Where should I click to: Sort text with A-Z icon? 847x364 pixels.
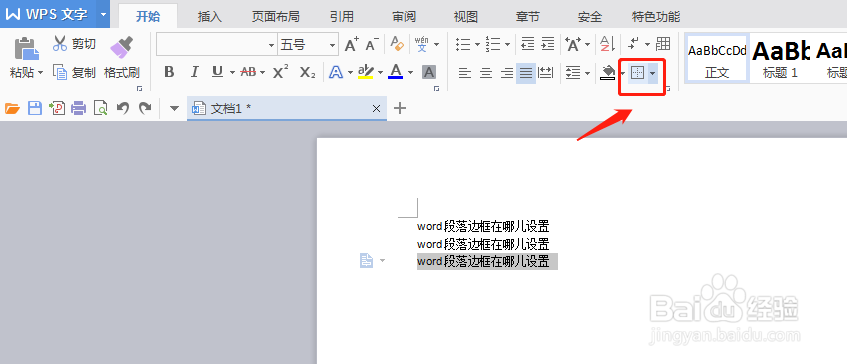[608, 44]
